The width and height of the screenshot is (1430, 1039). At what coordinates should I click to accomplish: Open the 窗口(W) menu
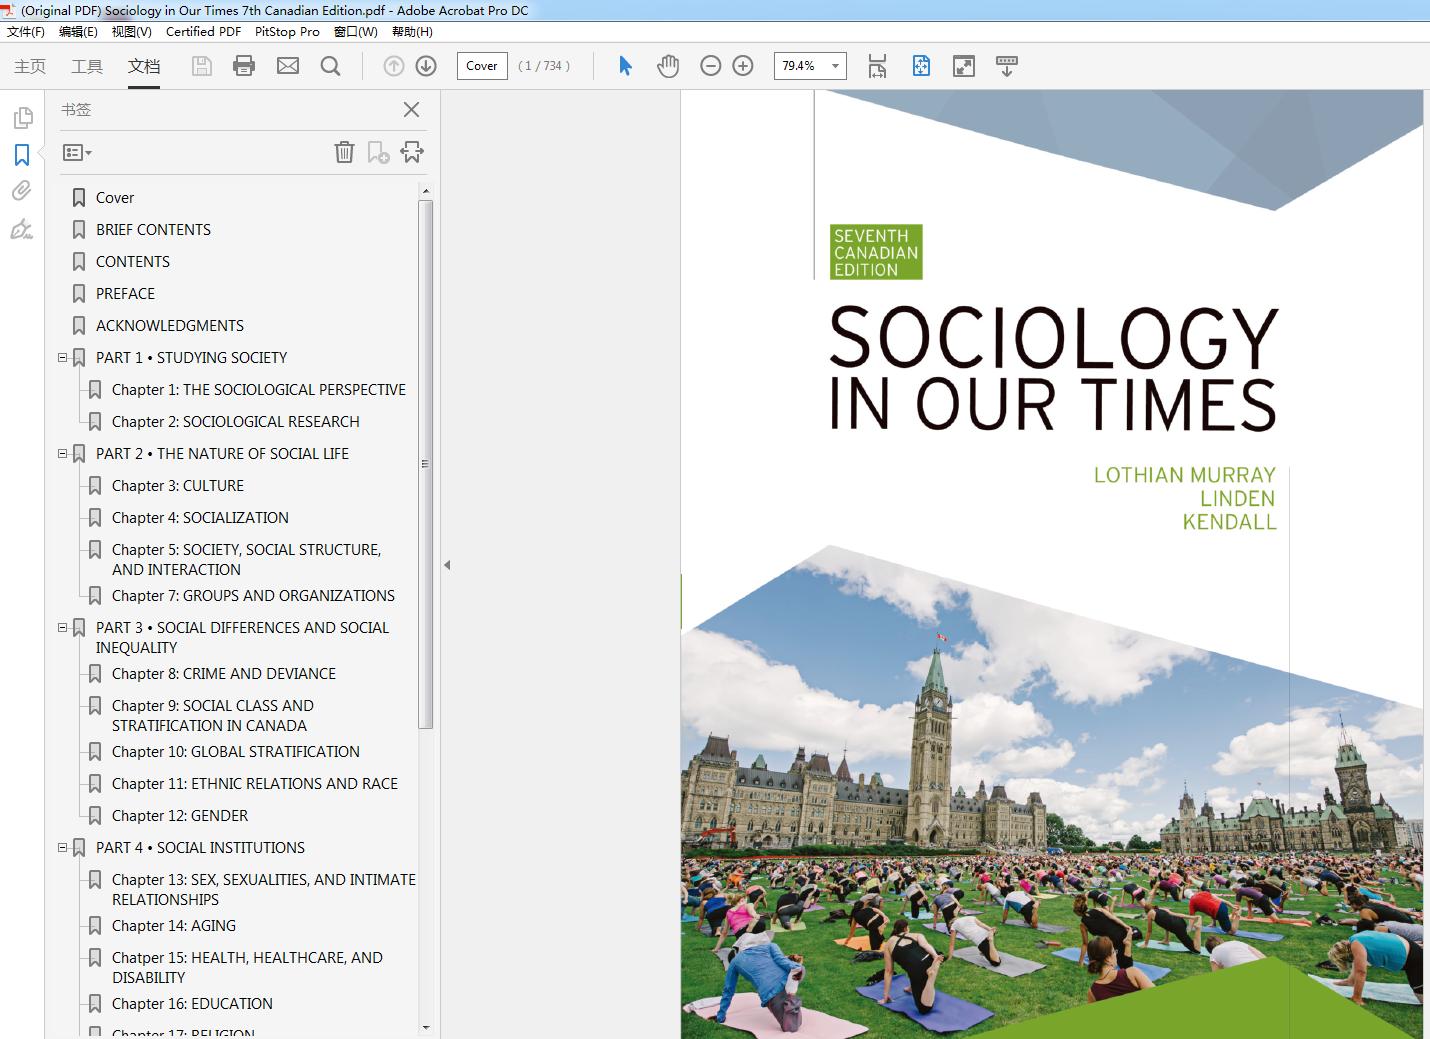[x=356, y=32]
